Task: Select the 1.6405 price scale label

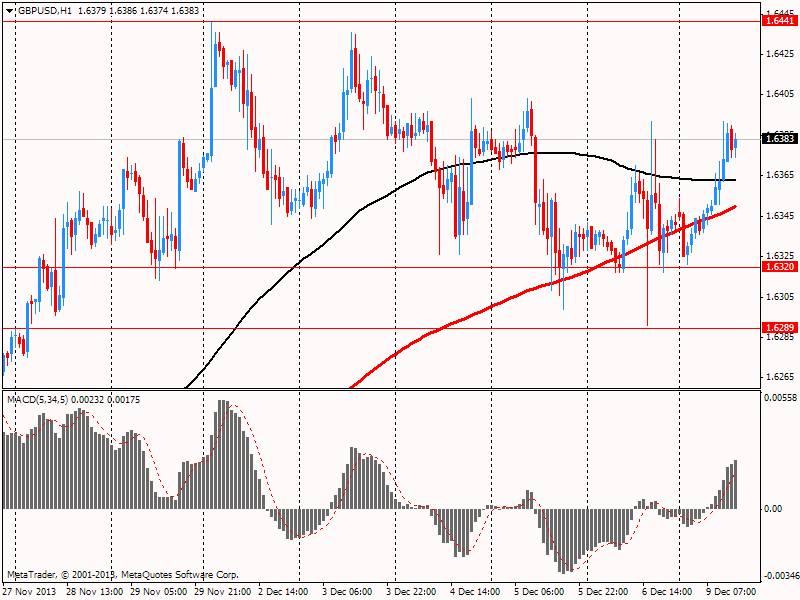Action: click(780, 94)
